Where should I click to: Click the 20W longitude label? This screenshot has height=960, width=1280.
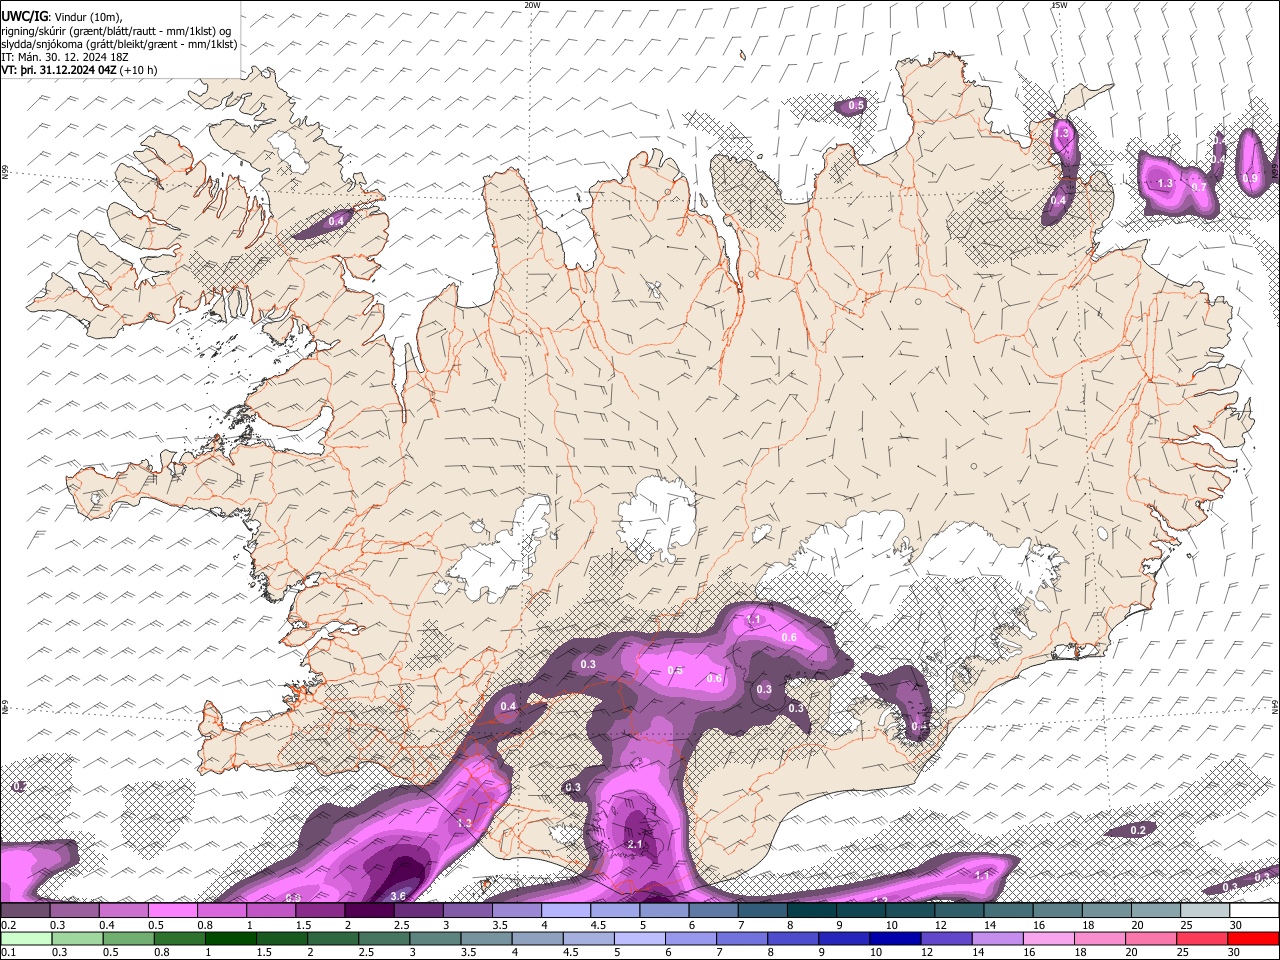tap(532, 5)
